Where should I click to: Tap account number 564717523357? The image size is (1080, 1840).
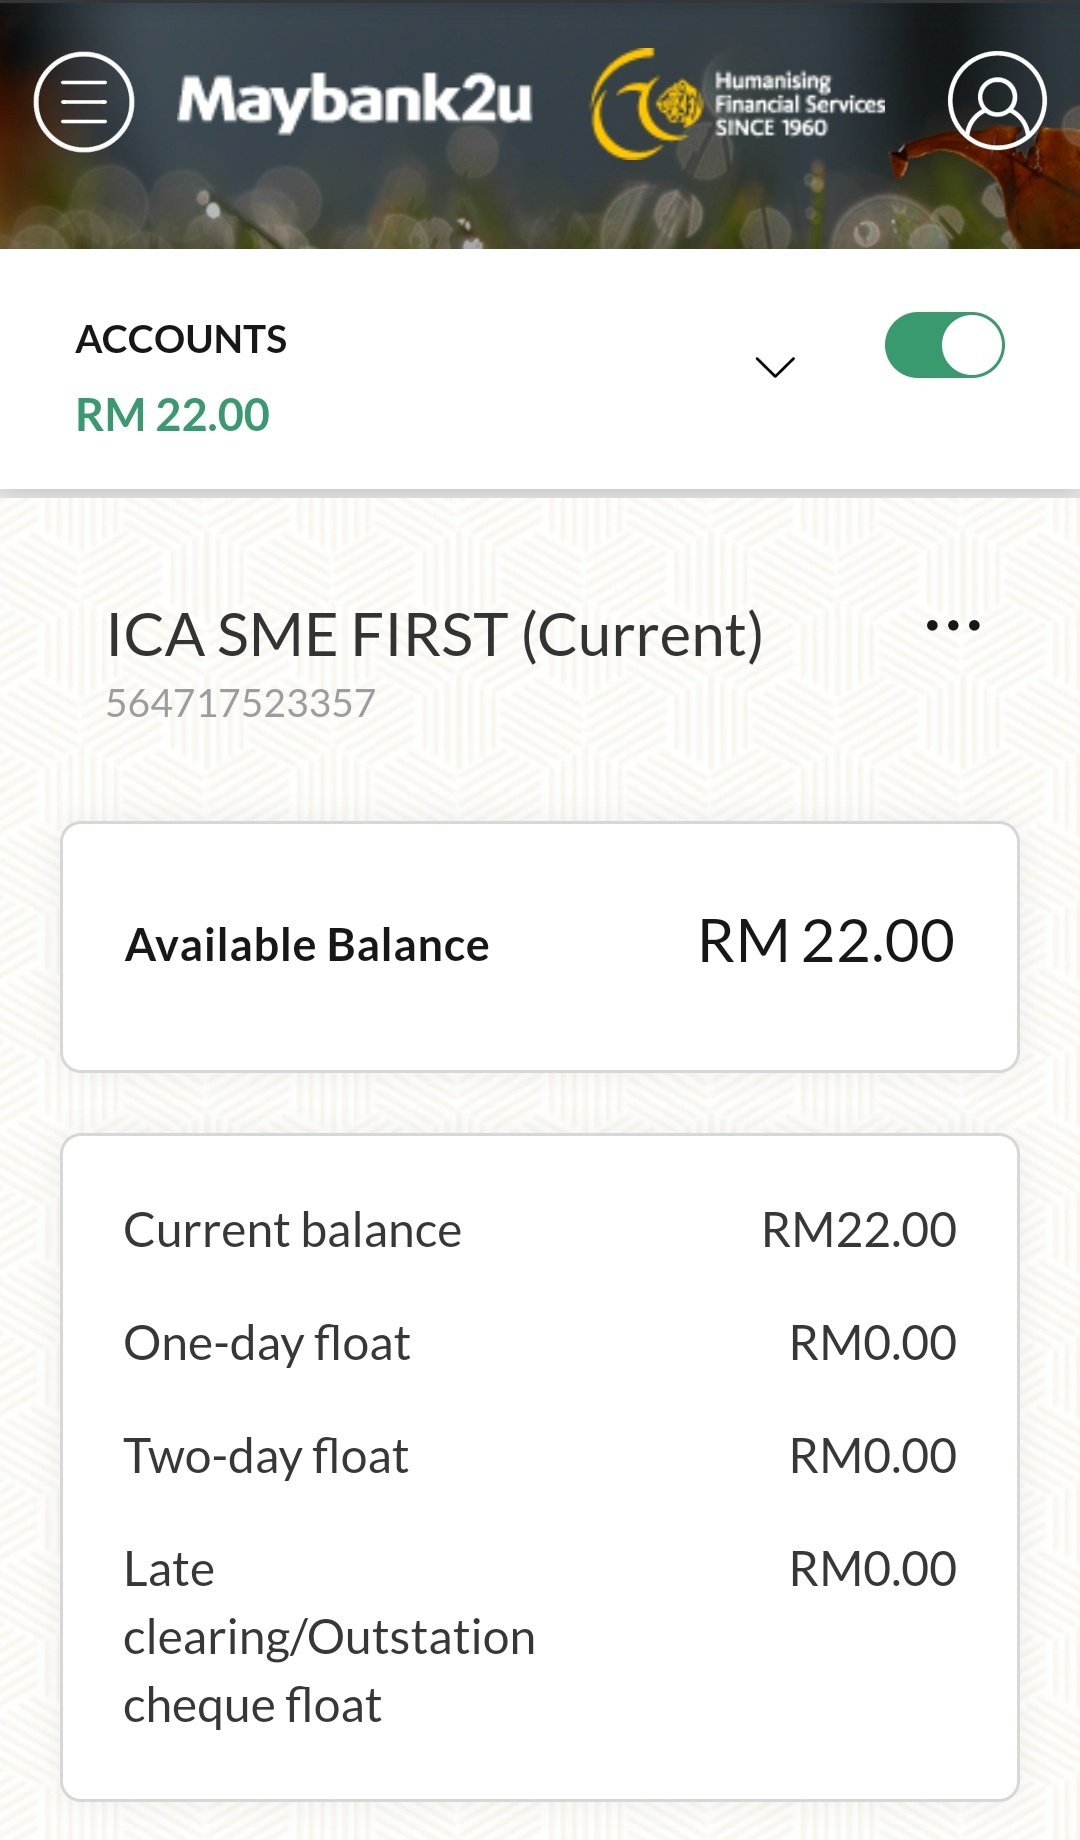[x=241, y=703]
